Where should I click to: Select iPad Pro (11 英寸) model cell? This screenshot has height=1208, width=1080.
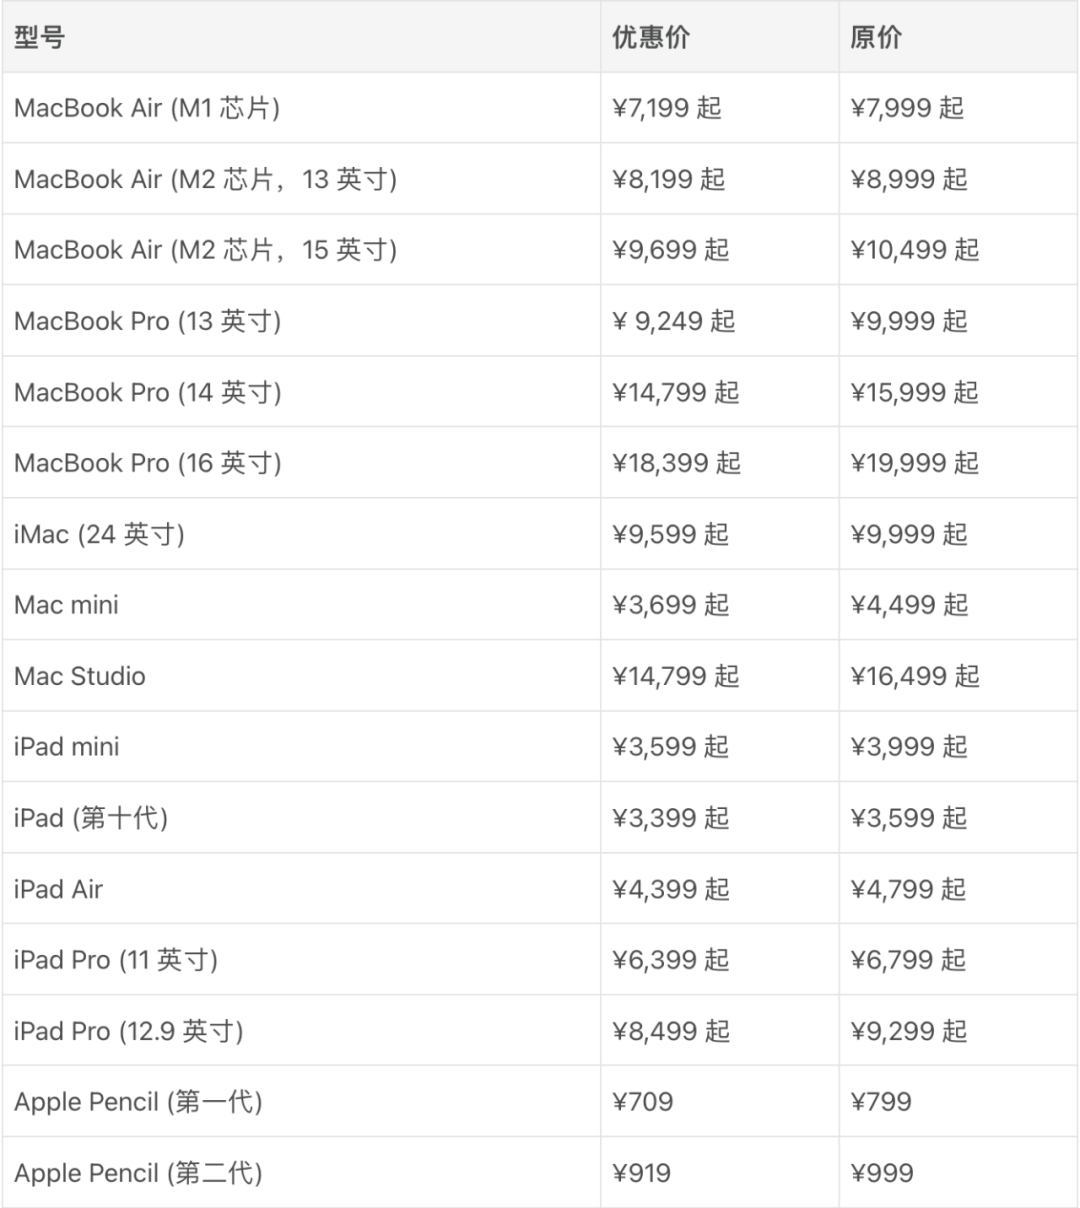click(116, 960)
